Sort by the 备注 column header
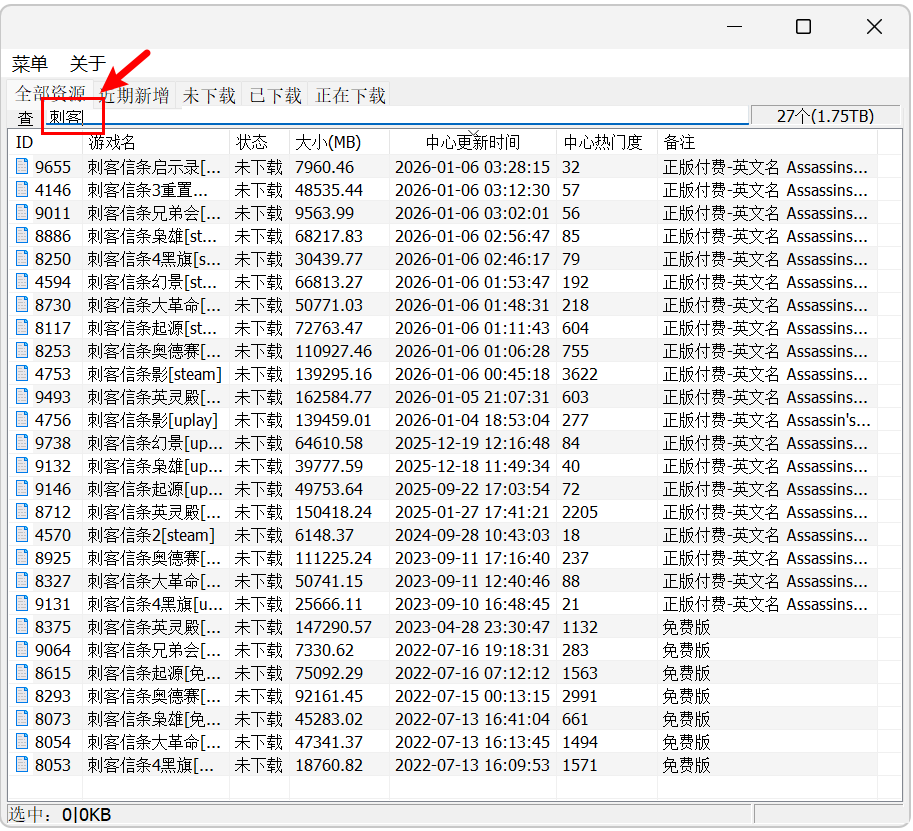This screenshot has height=831, width=913. pyautogui.click(x=767, y=142)
